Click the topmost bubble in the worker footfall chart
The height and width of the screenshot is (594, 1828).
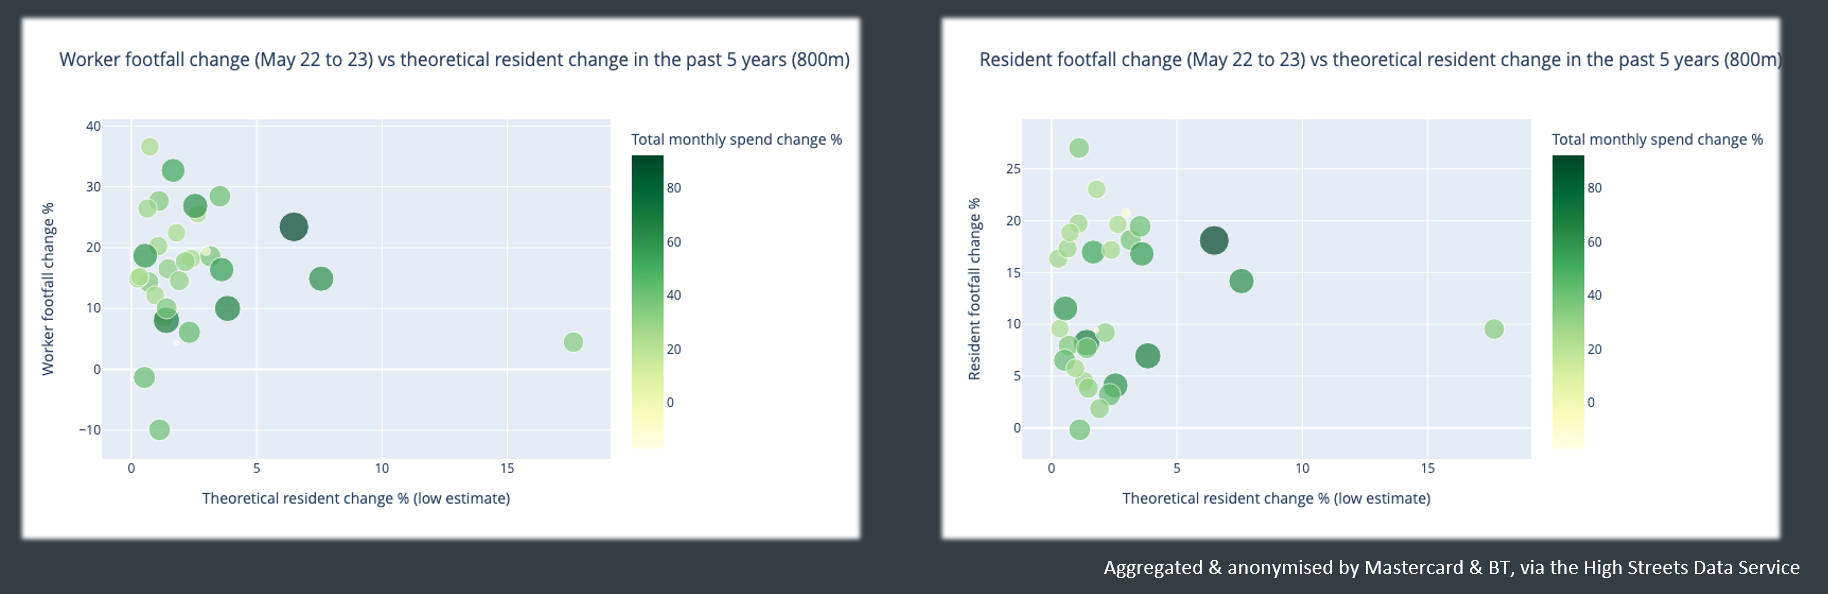(150, 147)
